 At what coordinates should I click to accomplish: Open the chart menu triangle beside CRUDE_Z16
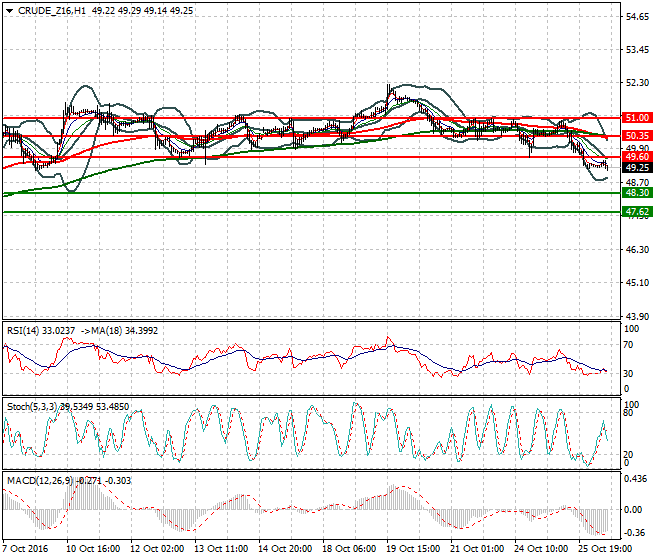tap(9, 11)
